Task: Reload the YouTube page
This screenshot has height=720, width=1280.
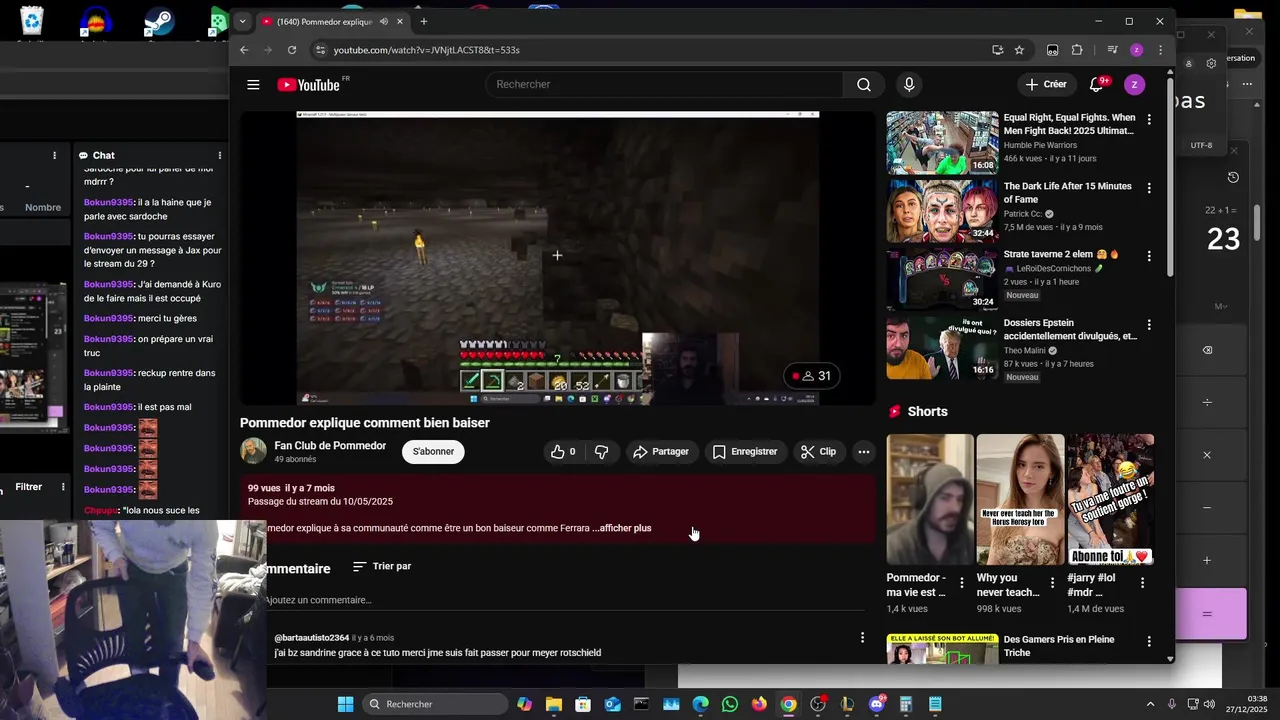Action: point(292,50)
